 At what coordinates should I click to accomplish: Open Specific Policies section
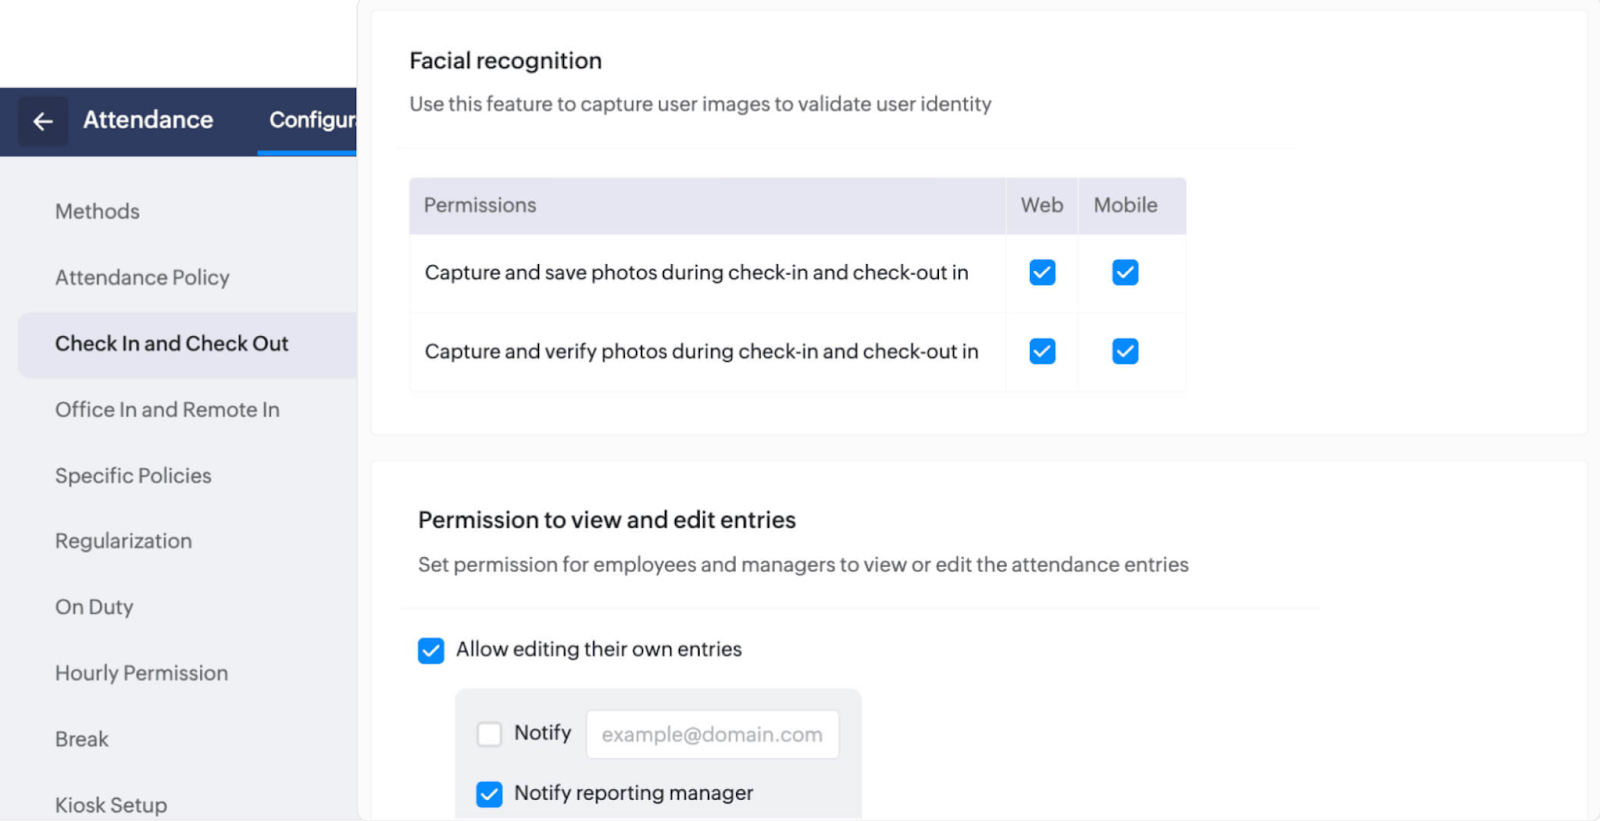click(x=133, y=475)
